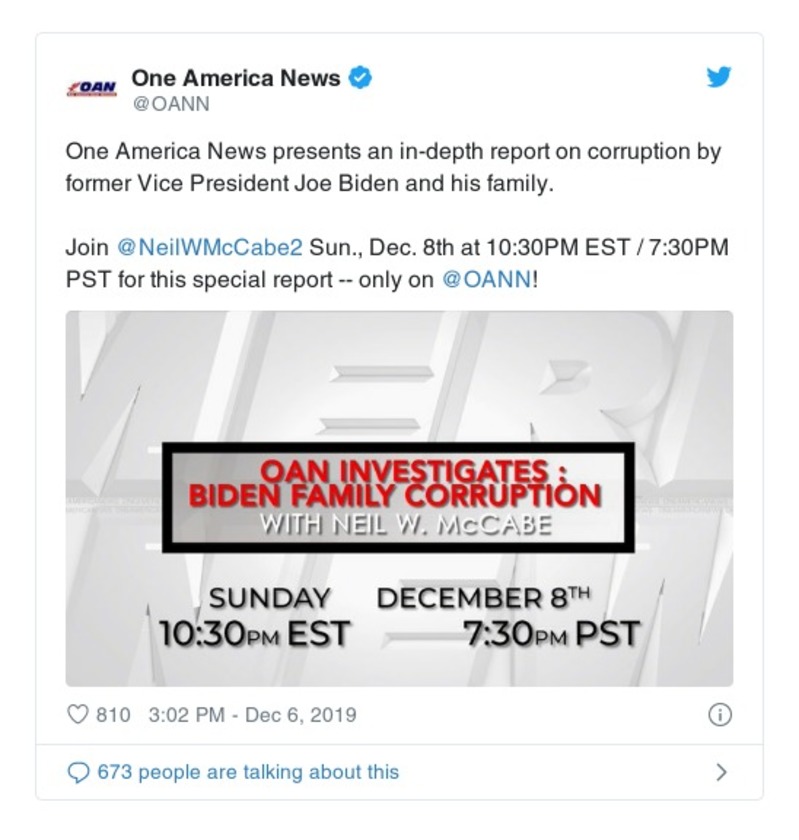Click the blue verified badge icon
This screenshot has height=840, width=799.
click(x=360, y=78)
